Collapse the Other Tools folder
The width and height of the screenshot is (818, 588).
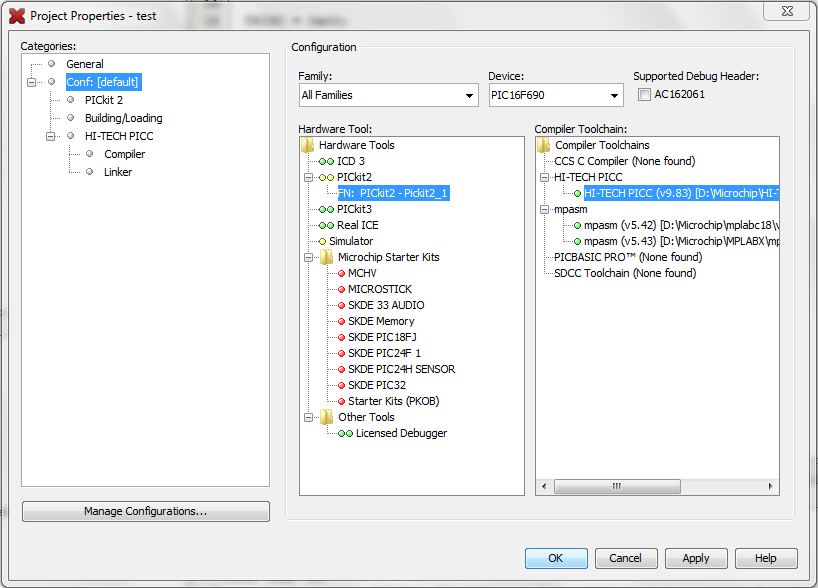(308, 417)
